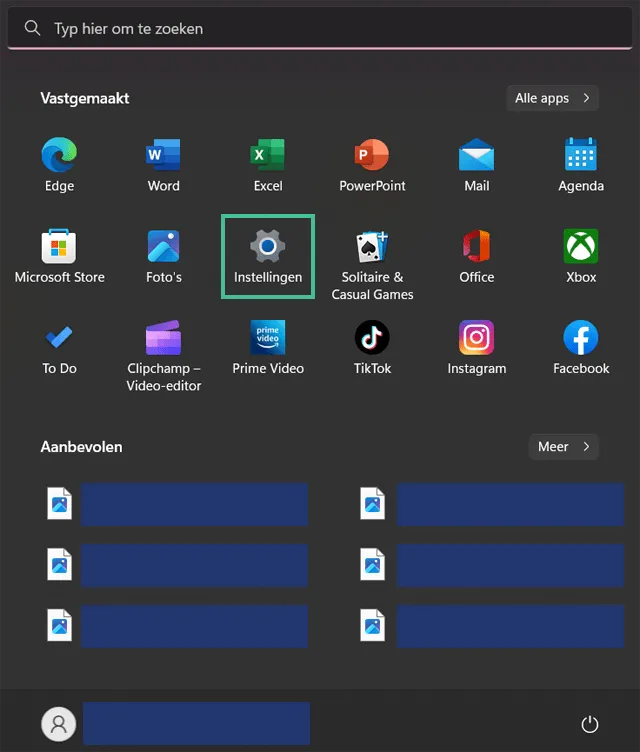Launch the Xbox app
This screenshot has height=752, width=640.
581,256
